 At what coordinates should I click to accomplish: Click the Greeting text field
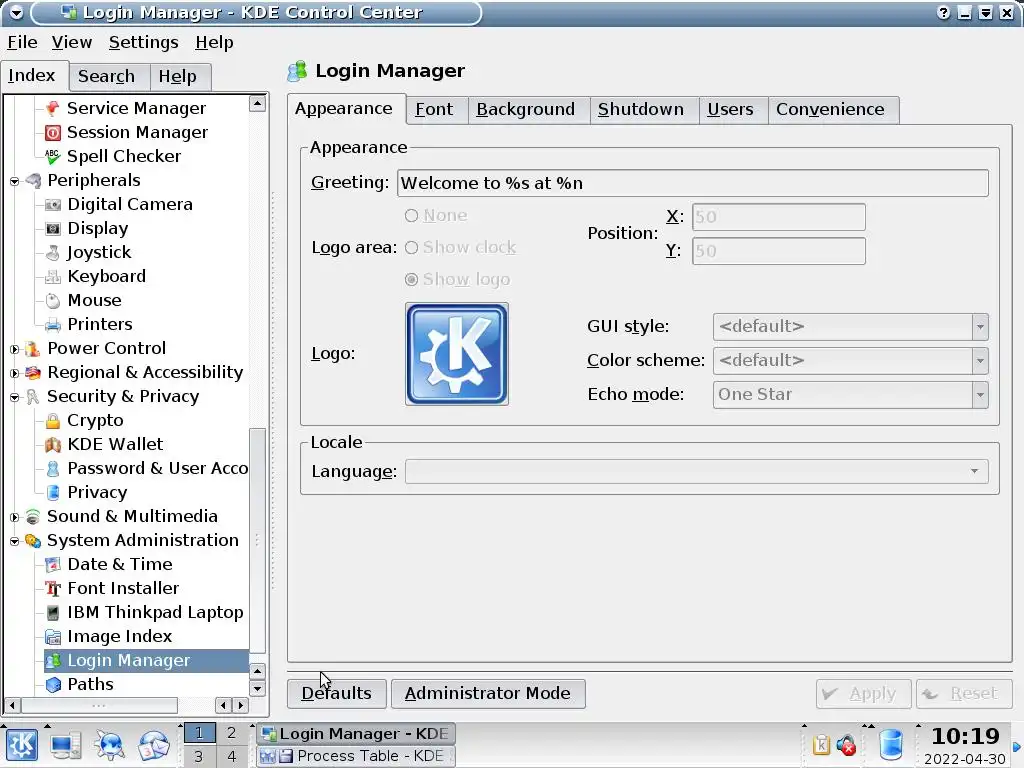pos(693,183)
